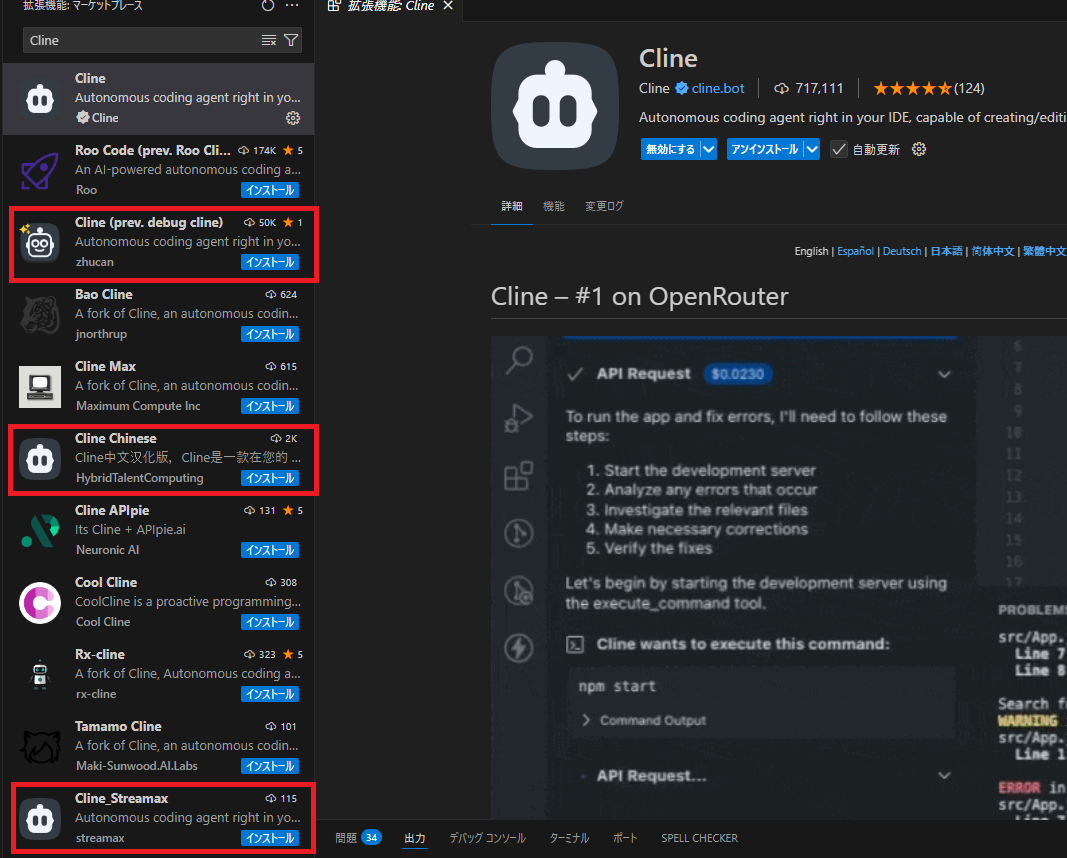Click the verified publisher badge
The width and height of the screenshot is (1067, 858).
(681, 88)
